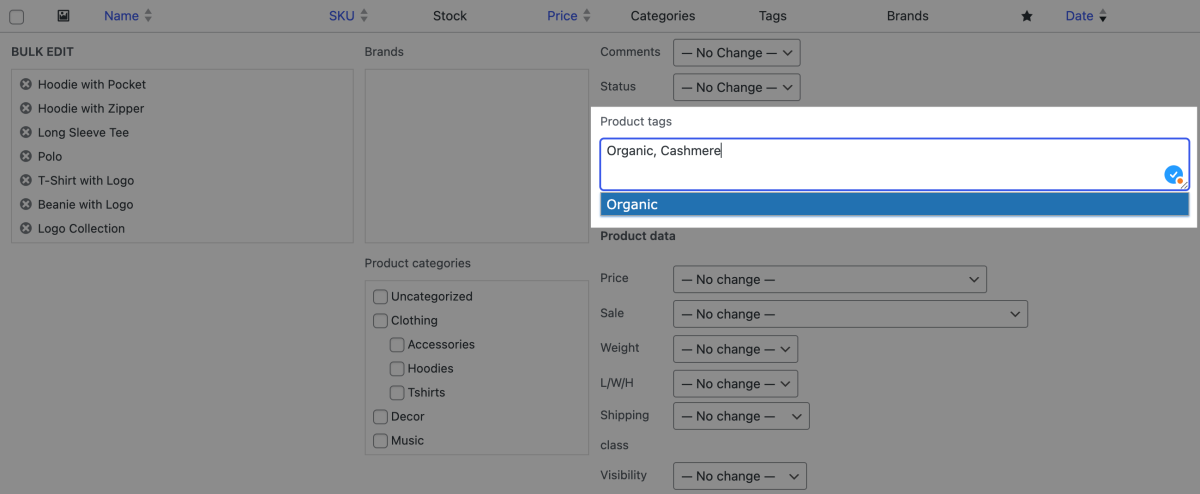1200x494 pixels.
Task: Choose the Organic tag suggestion
Action: (894, 204)
